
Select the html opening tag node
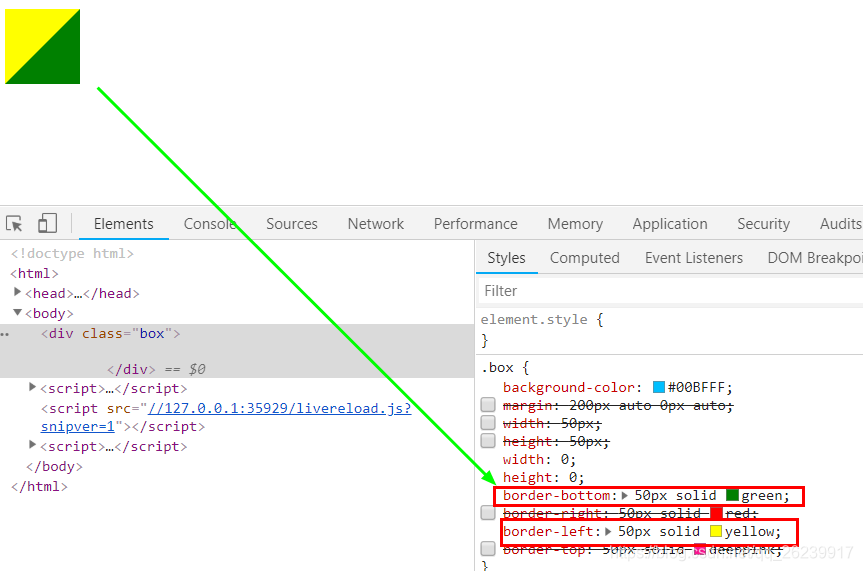(x=34, y=274)
